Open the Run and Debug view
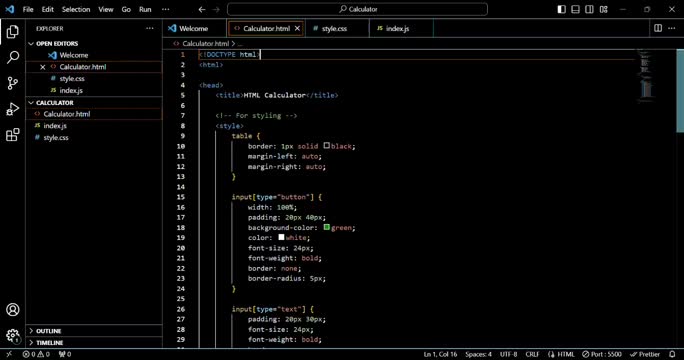Viewport: 684px width, 360px height. (13, 109)
